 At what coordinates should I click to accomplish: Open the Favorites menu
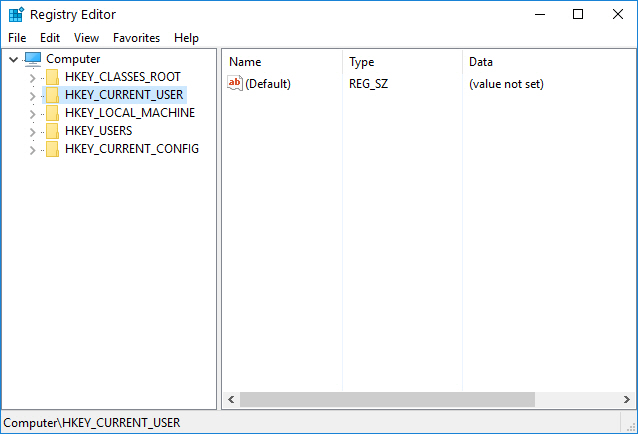(x=136, y=38)
